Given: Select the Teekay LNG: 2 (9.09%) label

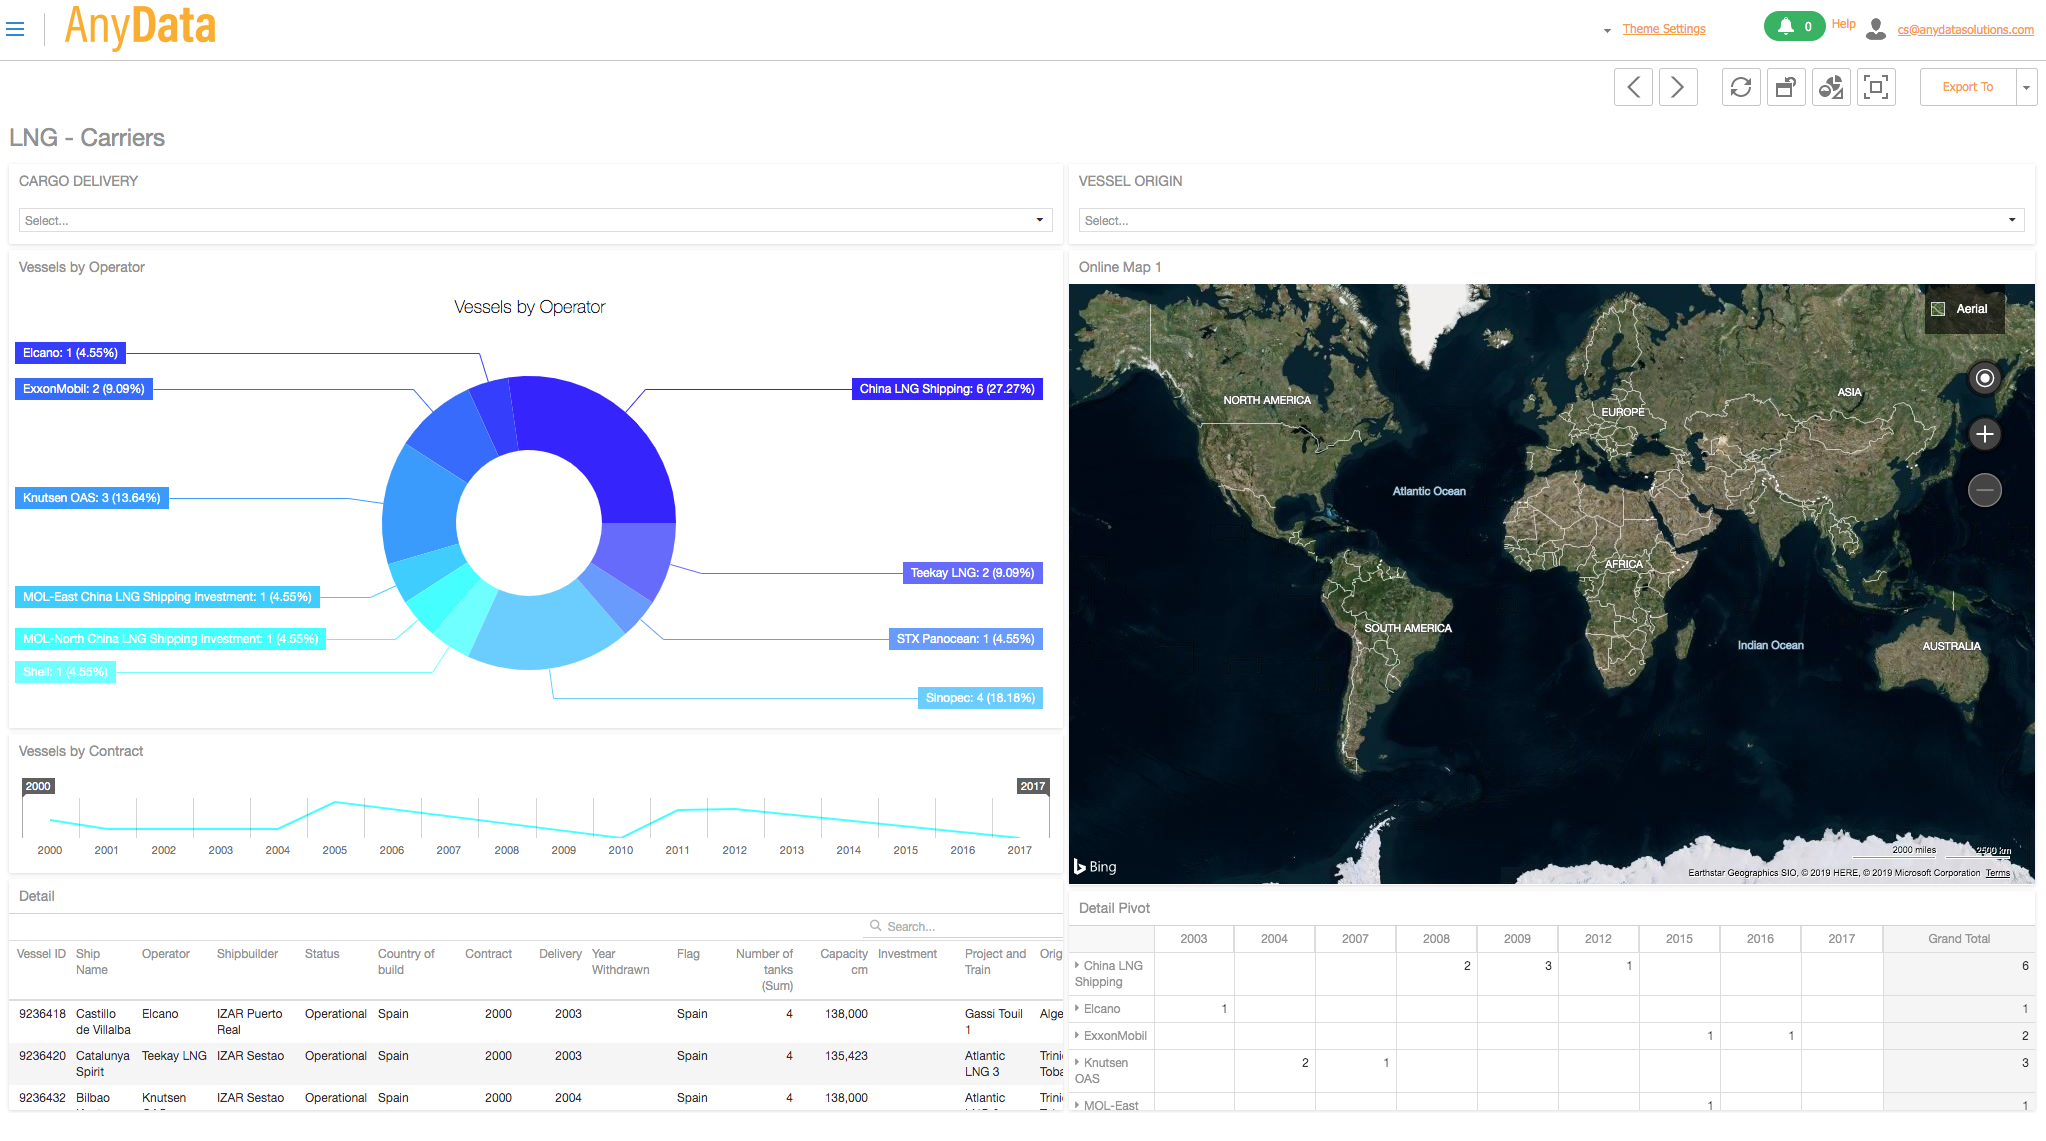Looking at the screenshot, I should pyautogui.click(x=972, y=573).
